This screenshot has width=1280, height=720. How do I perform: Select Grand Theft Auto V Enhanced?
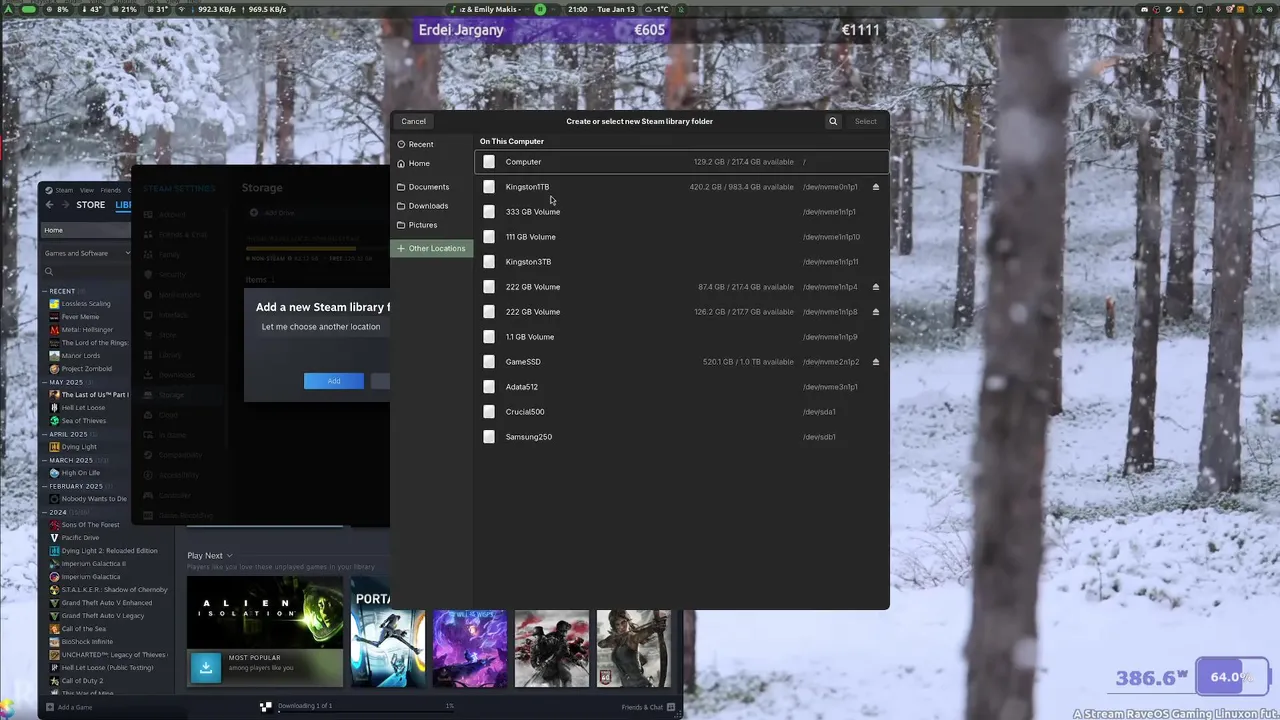[107, 603]
